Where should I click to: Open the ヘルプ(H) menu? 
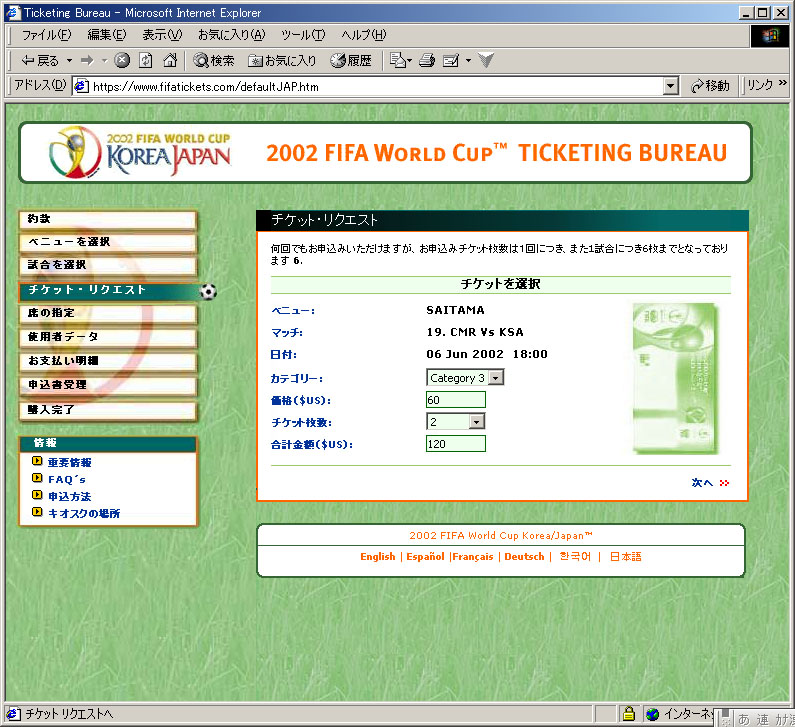(364, 34)
